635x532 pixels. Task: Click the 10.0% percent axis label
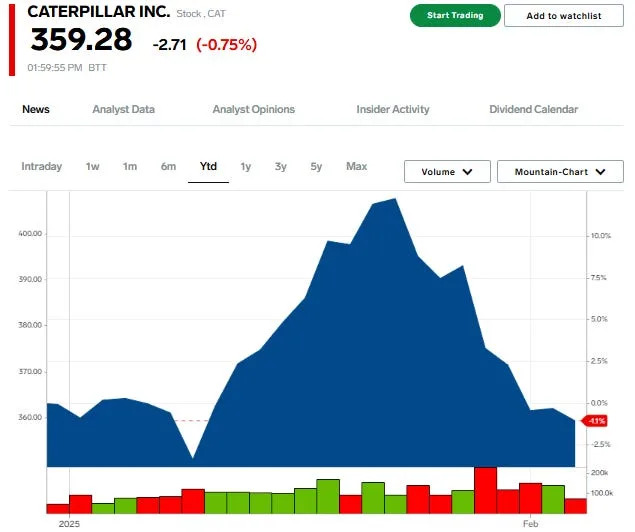tap(601, 236)
